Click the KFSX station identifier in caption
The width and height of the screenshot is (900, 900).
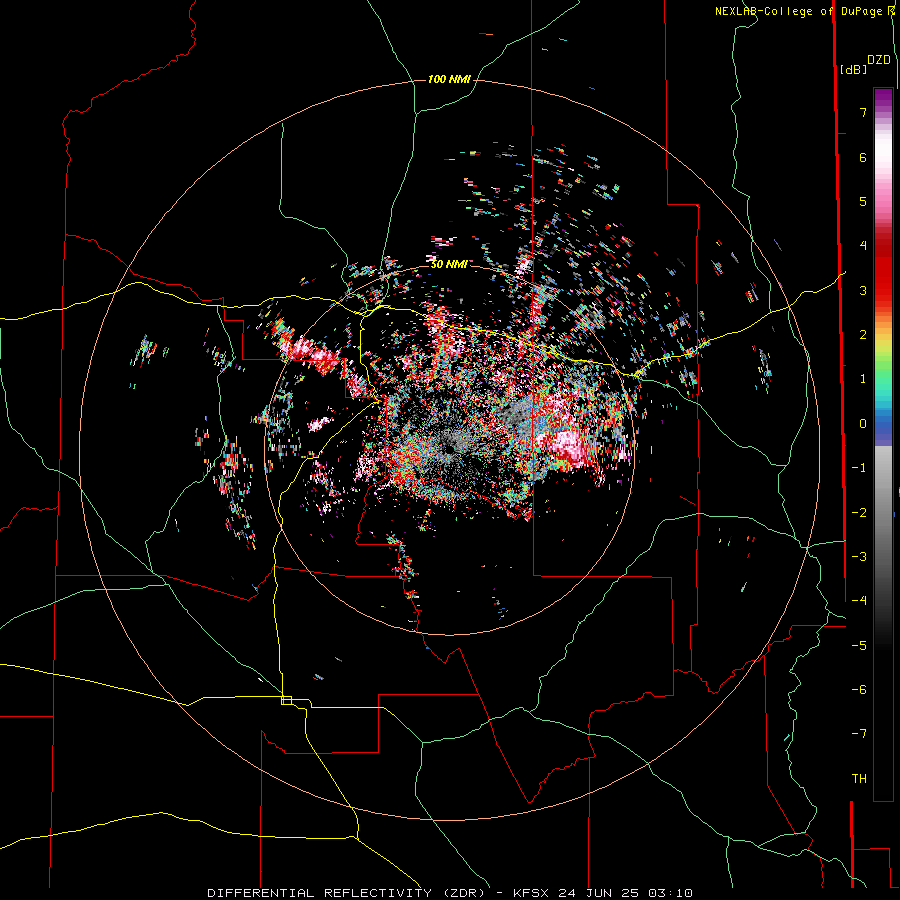pos(530,893)
